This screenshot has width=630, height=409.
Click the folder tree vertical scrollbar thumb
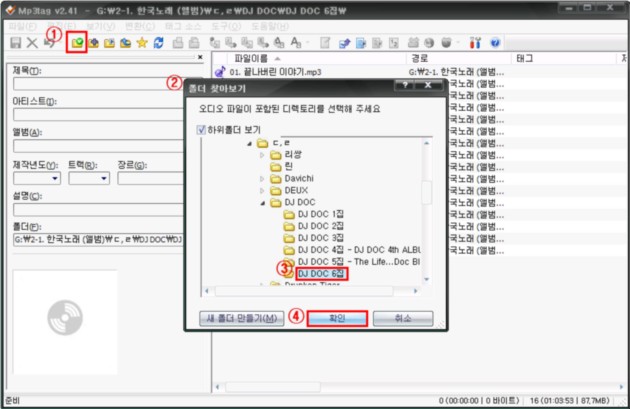(x=427, y=192)
